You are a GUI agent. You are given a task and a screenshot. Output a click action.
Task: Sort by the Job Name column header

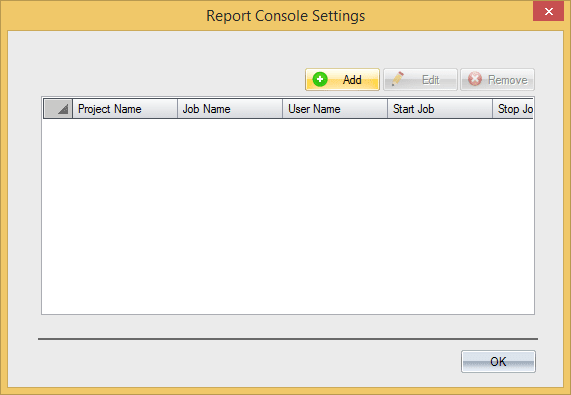230,109
